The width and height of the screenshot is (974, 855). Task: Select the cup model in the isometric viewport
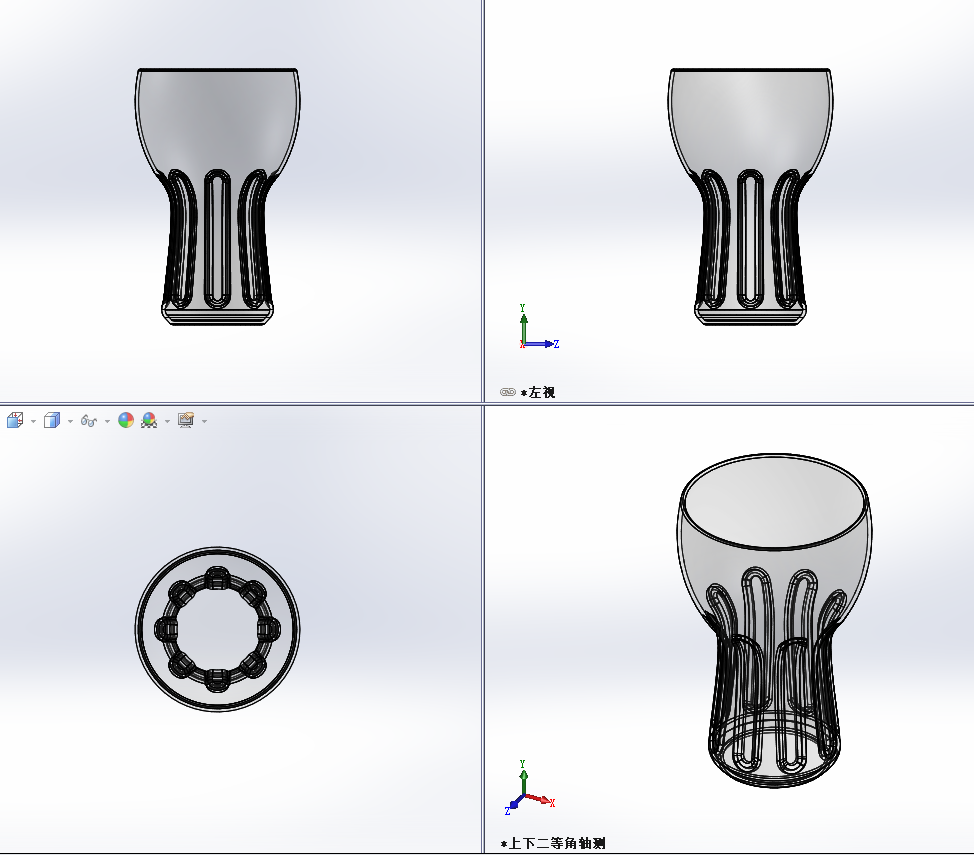pyautogui.click(x=774, y=621)
